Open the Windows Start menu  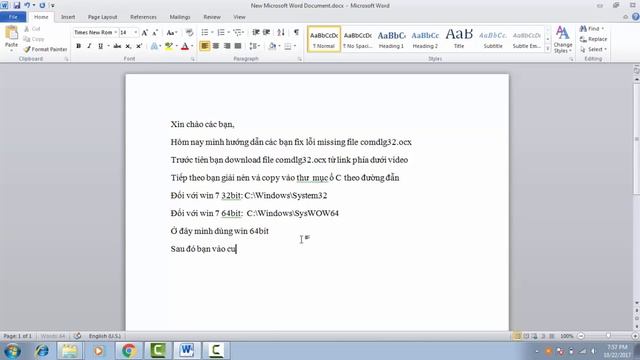click(12, 351)
